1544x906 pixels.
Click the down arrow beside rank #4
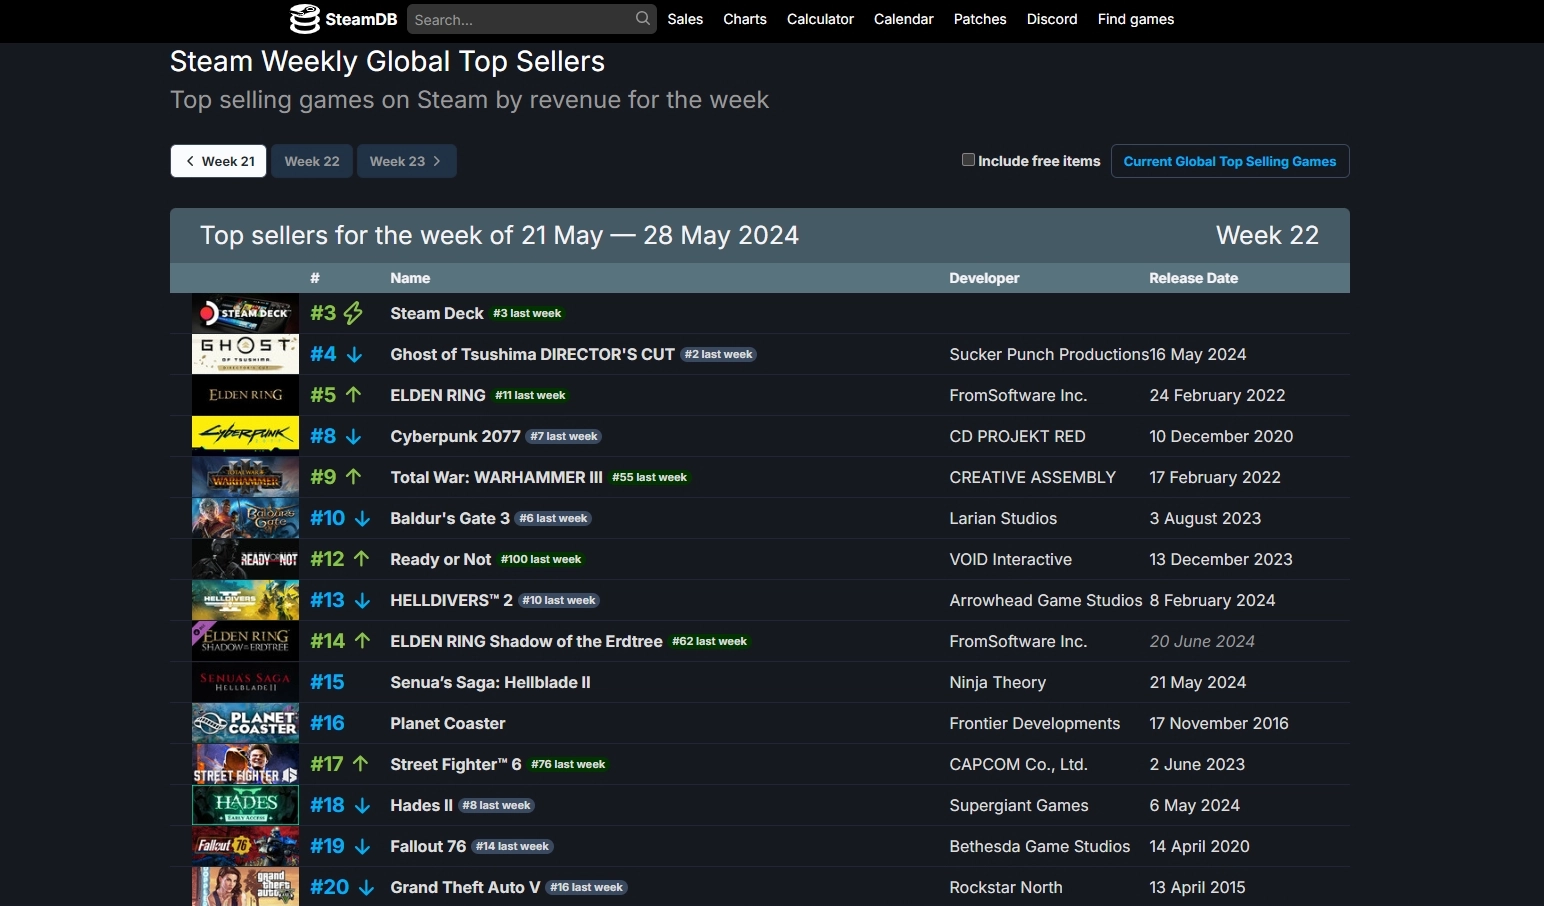coord(354,354)
